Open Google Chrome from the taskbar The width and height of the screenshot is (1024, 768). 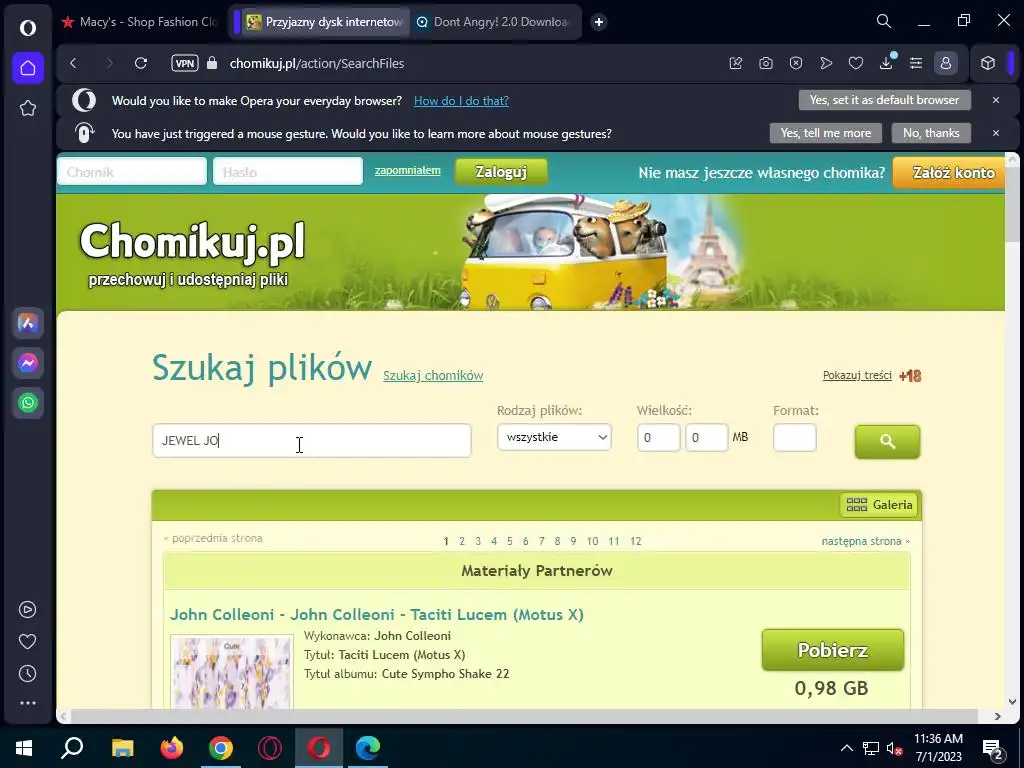coord(221,748)
